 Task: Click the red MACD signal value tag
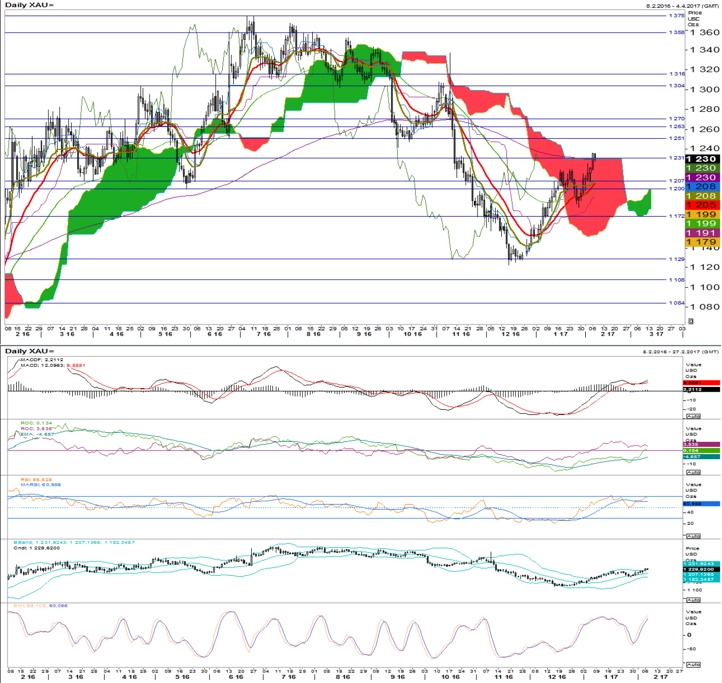point(701,383)
